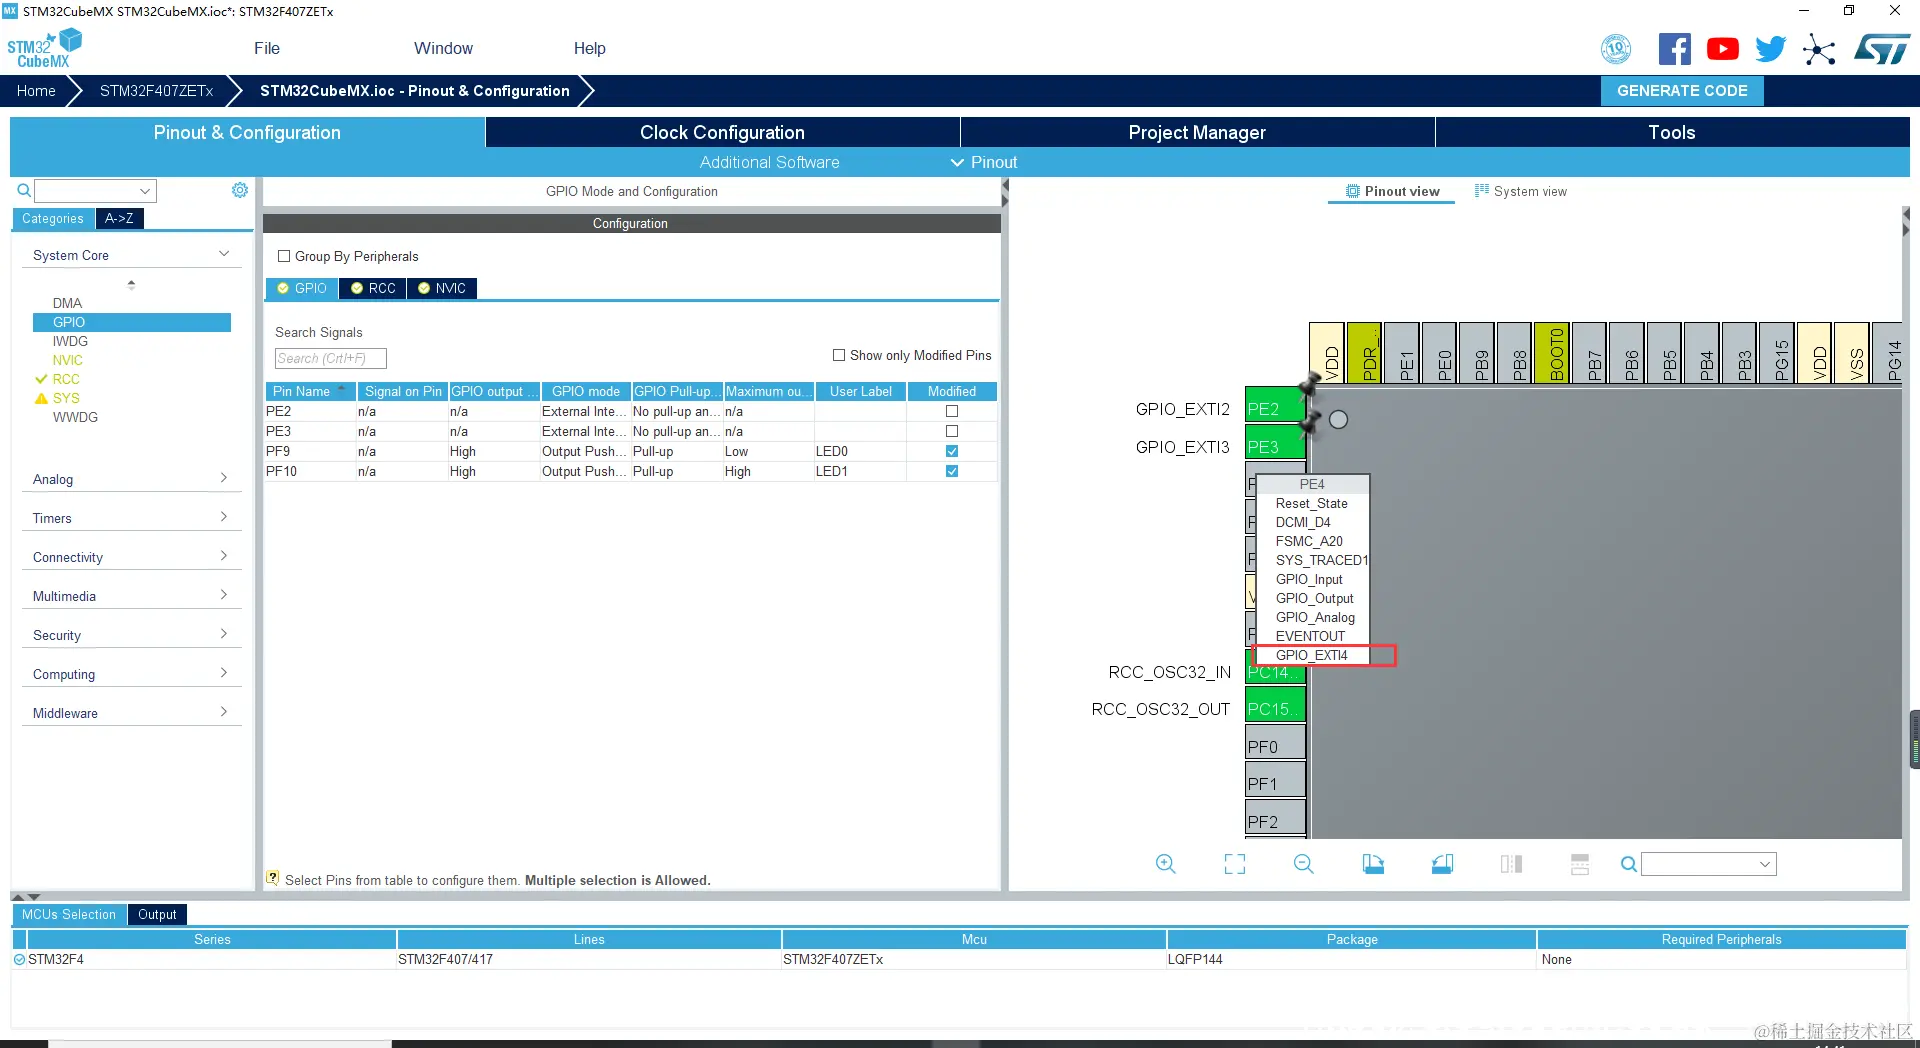Select the RCC configuration tab
Screen dimensions: 1920x1048
point(373,288)
